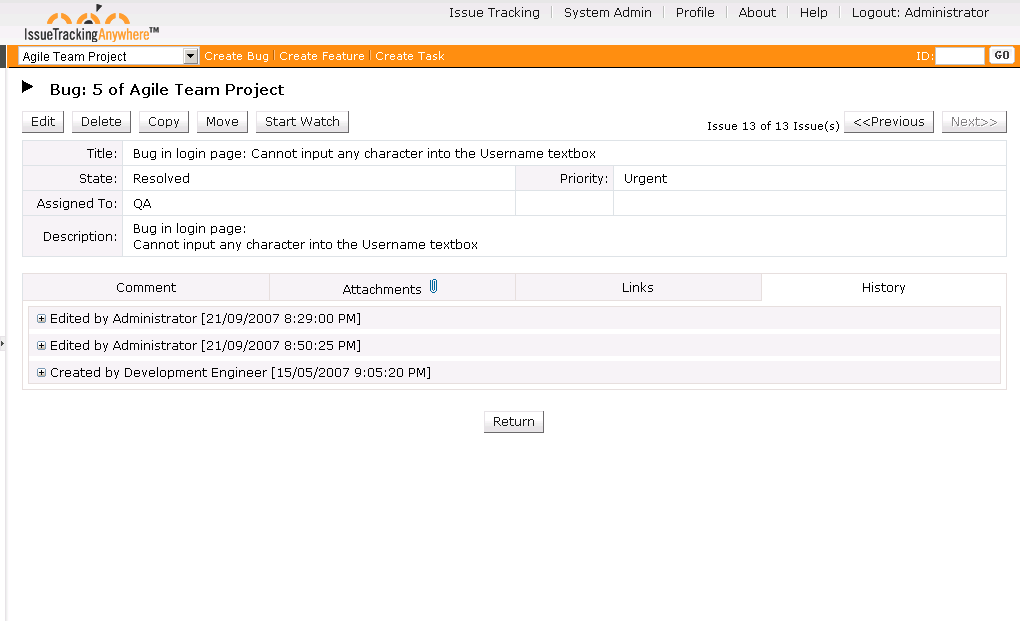The width and height of the screenshot is (1020, 621).
Task: Click inside the ID input field
Action: [x=960, y=55]
